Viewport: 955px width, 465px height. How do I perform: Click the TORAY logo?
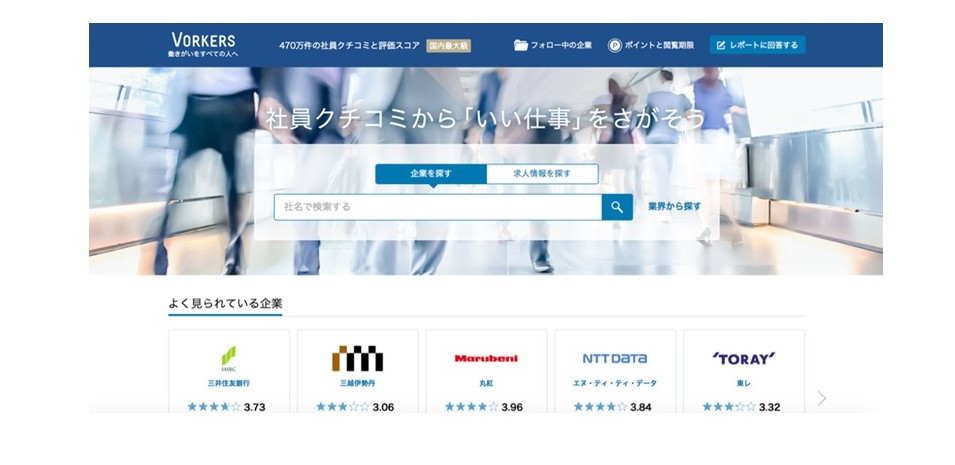pyautogui.click(x=743, y=358)
